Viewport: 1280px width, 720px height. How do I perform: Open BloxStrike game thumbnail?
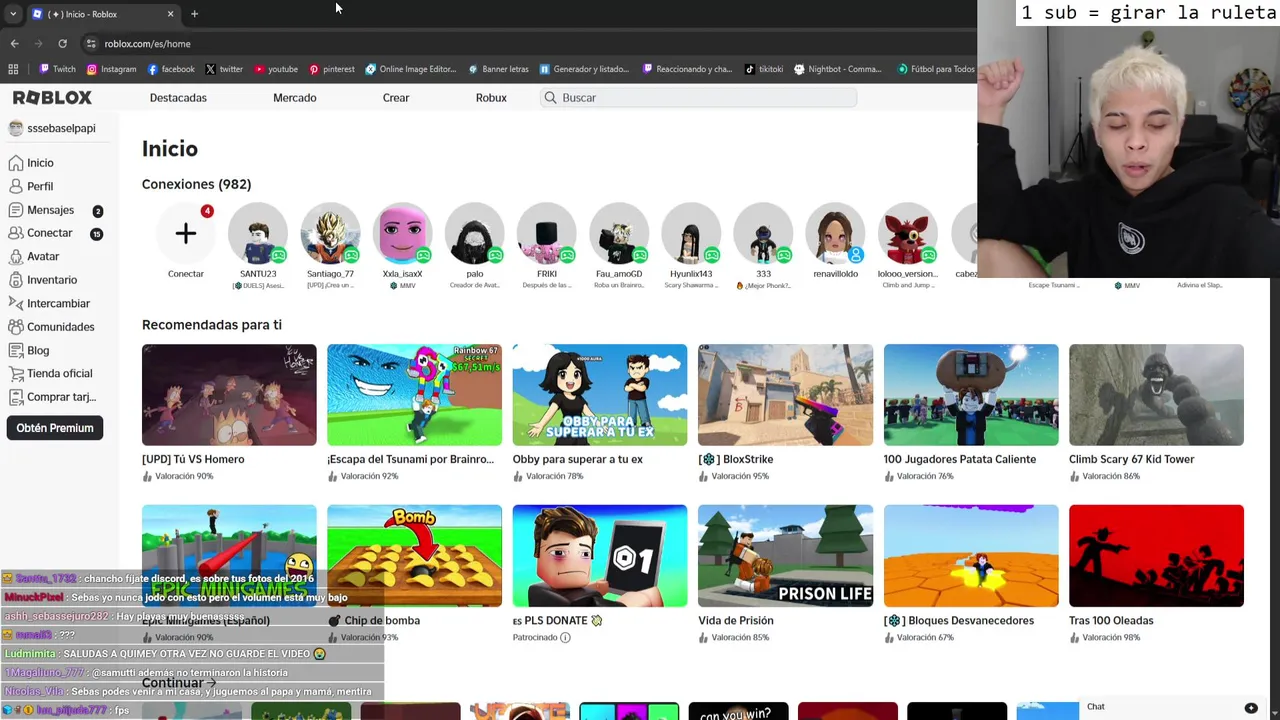pos(785,395)
